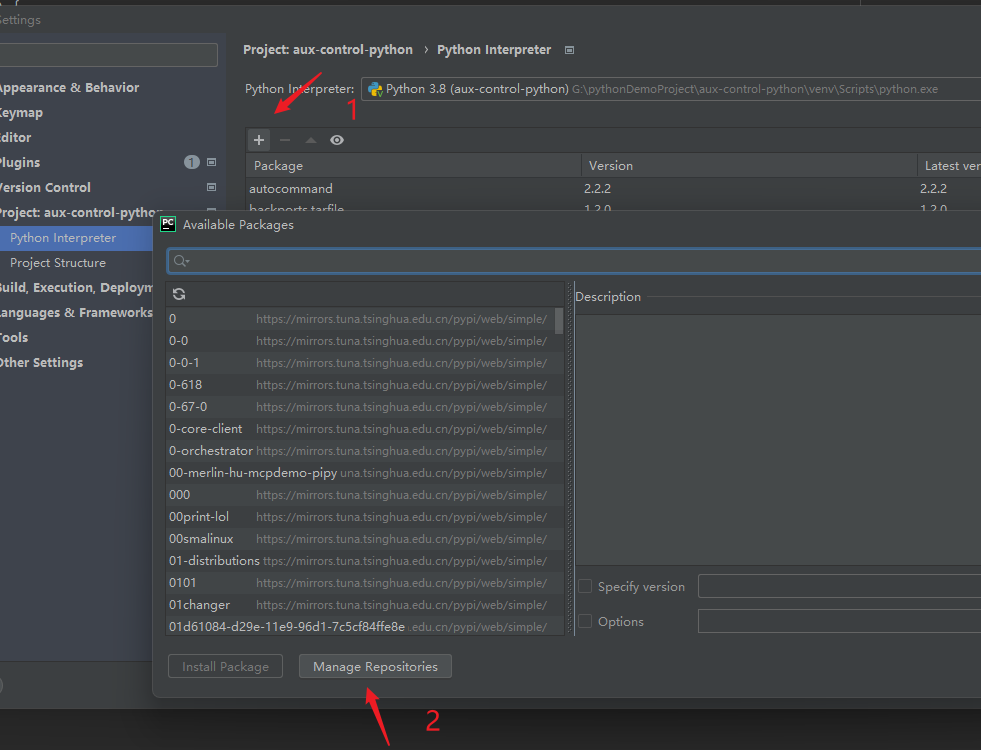Click the Package column header
The image size is (981, 750).
(x=414, y=166)
